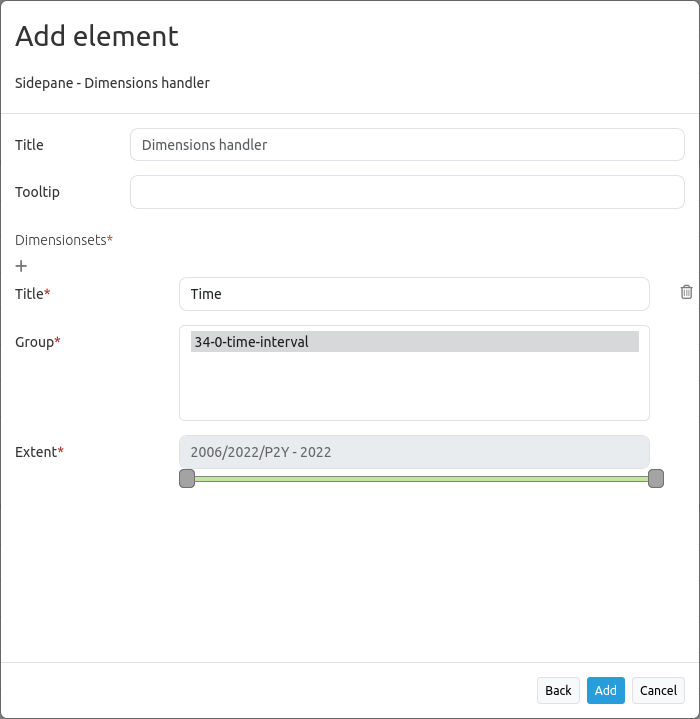Click the plus icon to add dimensionset
Screen dimensions: 700x719
tap(21, 266)
